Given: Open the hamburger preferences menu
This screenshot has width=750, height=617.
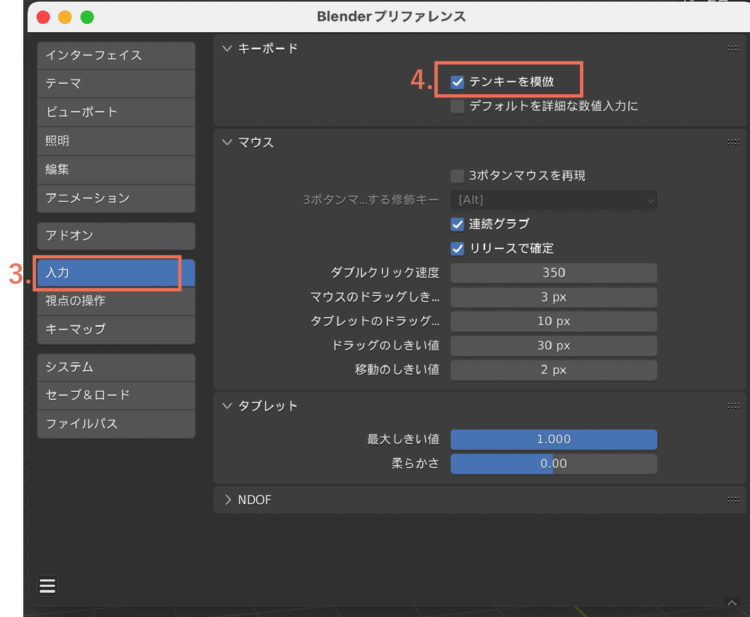Looking at the screenshot, I should click(47, 586).
